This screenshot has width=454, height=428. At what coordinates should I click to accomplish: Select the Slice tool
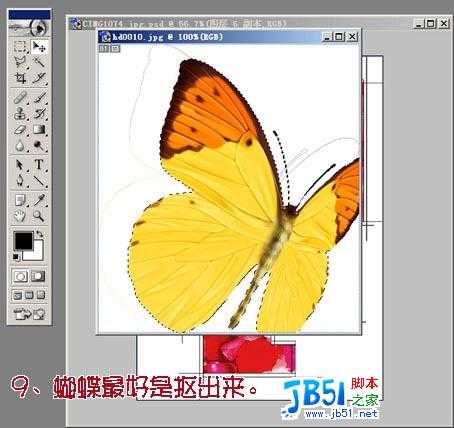[x=39, y=78]
